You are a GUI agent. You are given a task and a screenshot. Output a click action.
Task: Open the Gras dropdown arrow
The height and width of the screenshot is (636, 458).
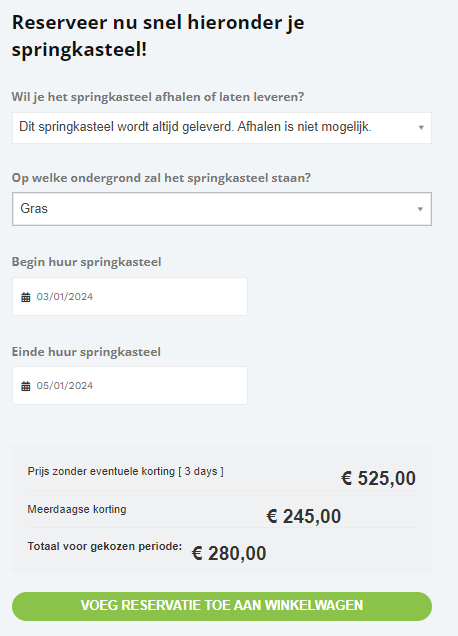[x=420, y=209]
